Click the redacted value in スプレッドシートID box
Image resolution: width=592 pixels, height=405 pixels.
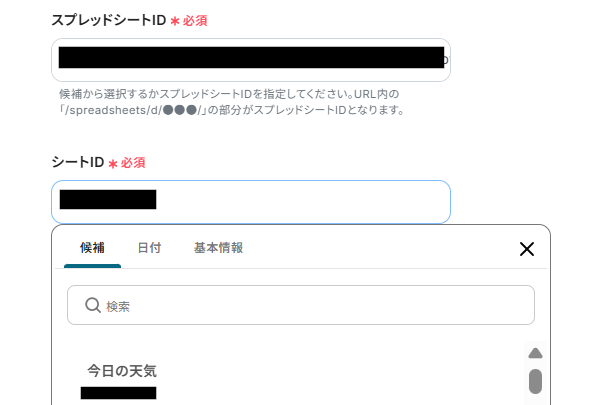(x=251, y=57)
